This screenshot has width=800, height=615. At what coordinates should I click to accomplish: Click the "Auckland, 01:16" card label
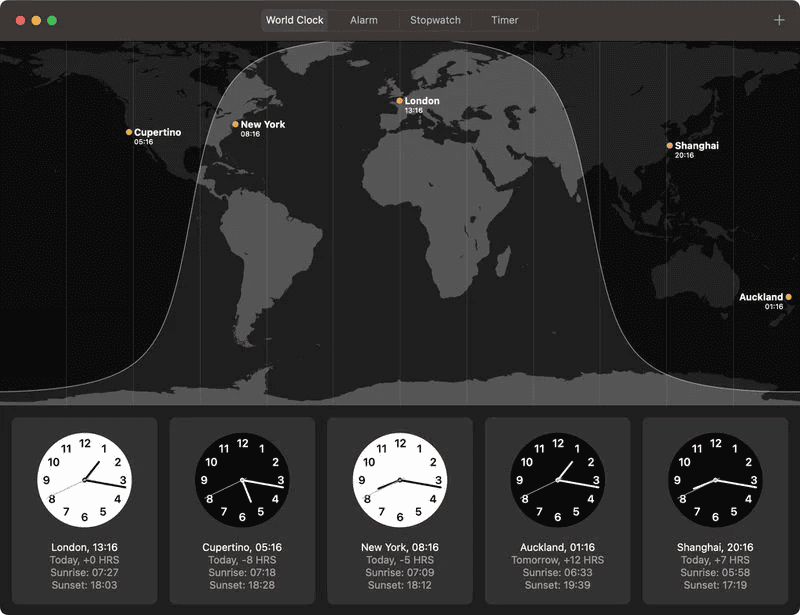(x=557, y=547)
